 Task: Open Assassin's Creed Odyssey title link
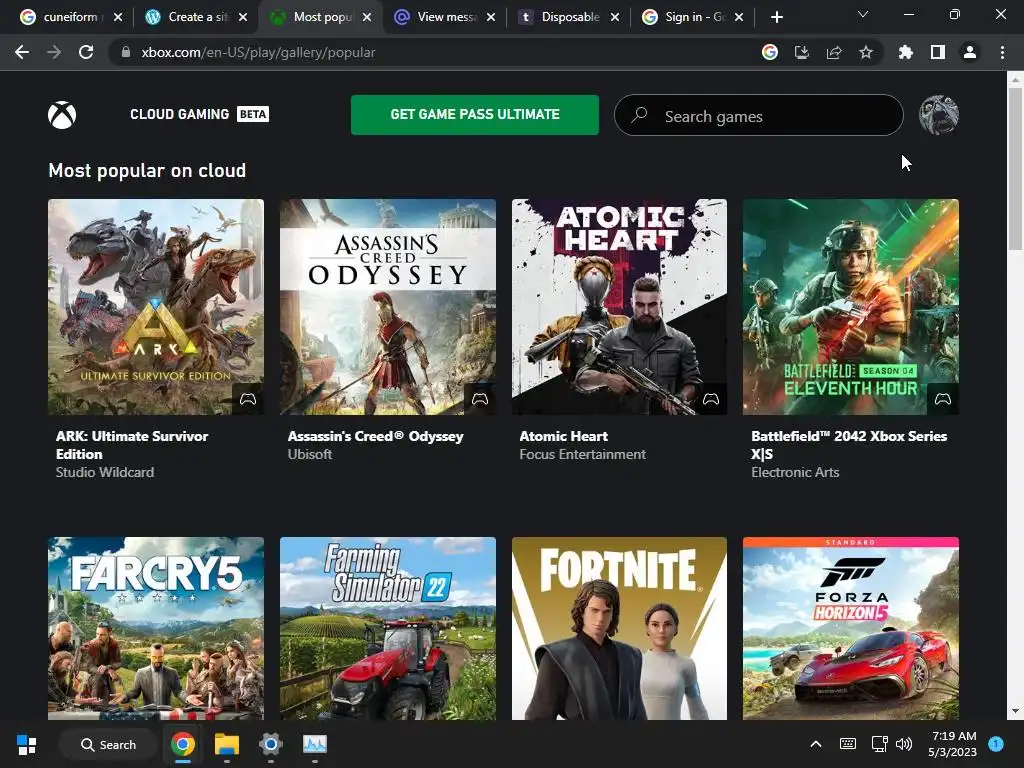point(376,436)
